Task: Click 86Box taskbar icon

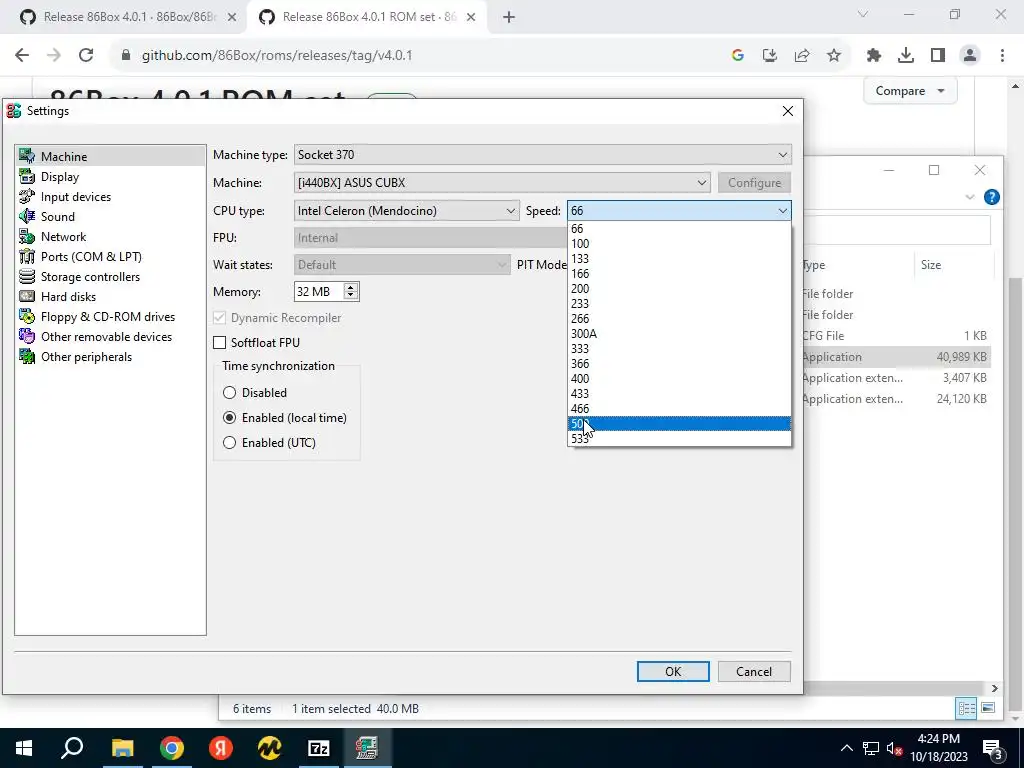Action: (367, 748)
